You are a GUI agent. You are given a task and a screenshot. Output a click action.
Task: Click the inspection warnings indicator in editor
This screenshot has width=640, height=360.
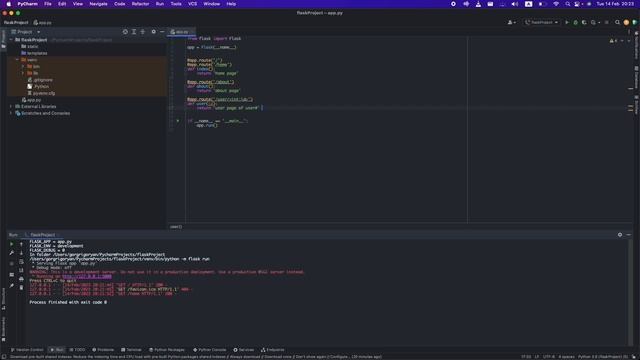point(613,41)
